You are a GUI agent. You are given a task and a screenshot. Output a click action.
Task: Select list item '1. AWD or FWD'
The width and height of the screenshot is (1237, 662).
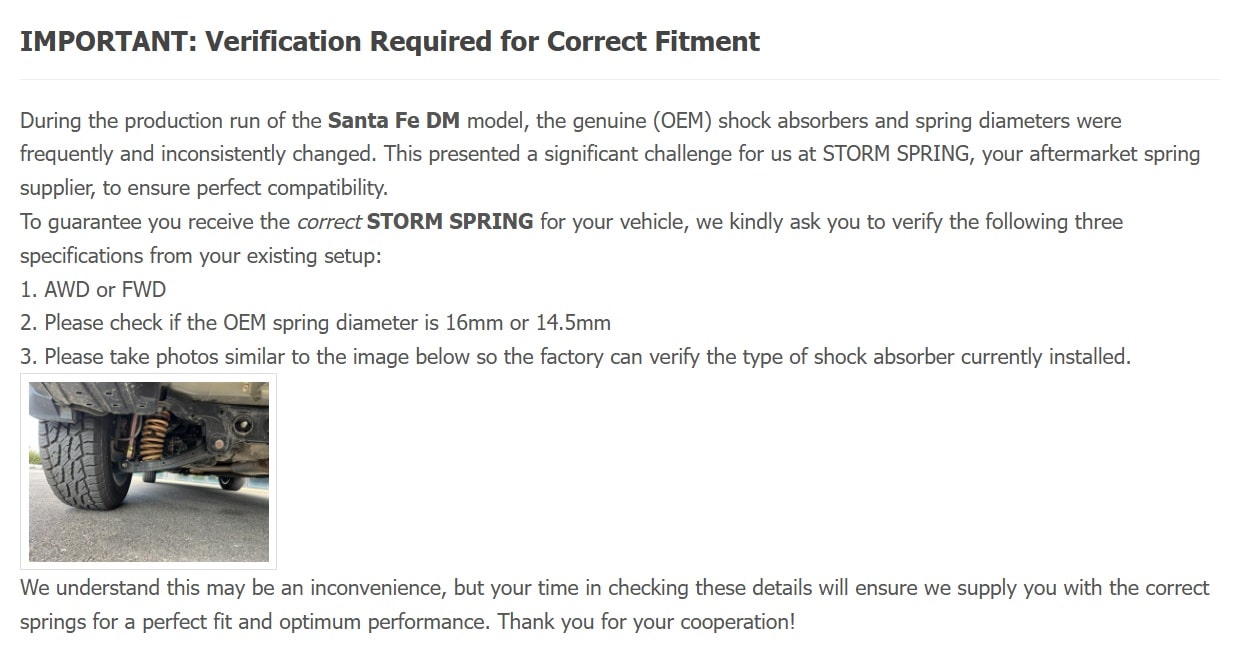click(x=93, y=290)
